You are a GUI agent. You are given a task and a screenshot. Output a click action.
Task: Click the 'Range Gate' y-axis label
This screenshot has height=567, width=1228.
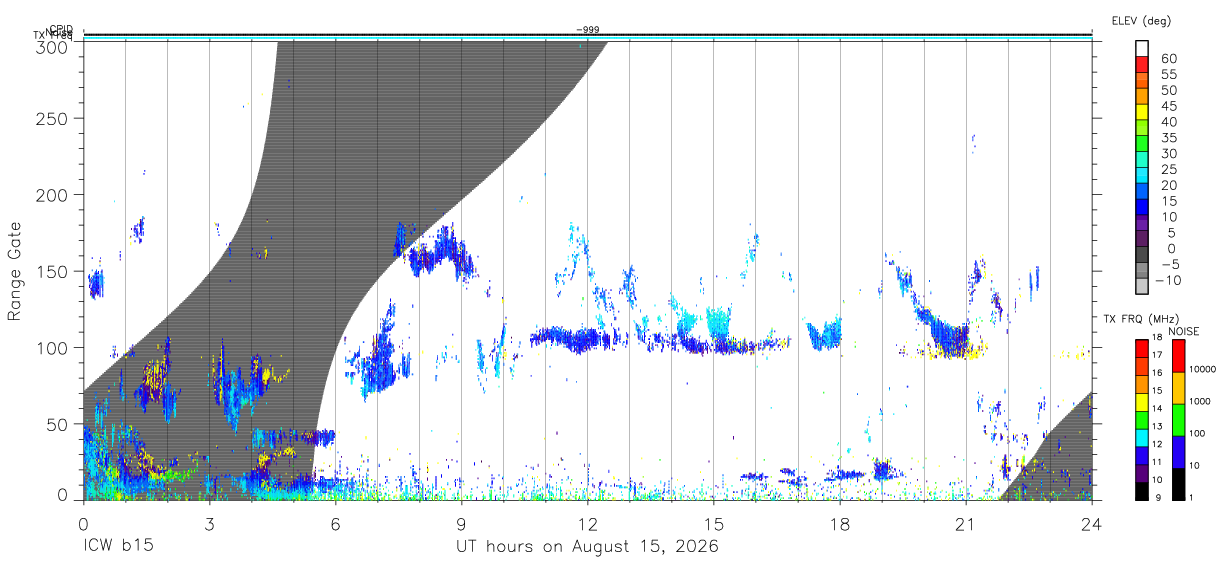tap(15, 270)
